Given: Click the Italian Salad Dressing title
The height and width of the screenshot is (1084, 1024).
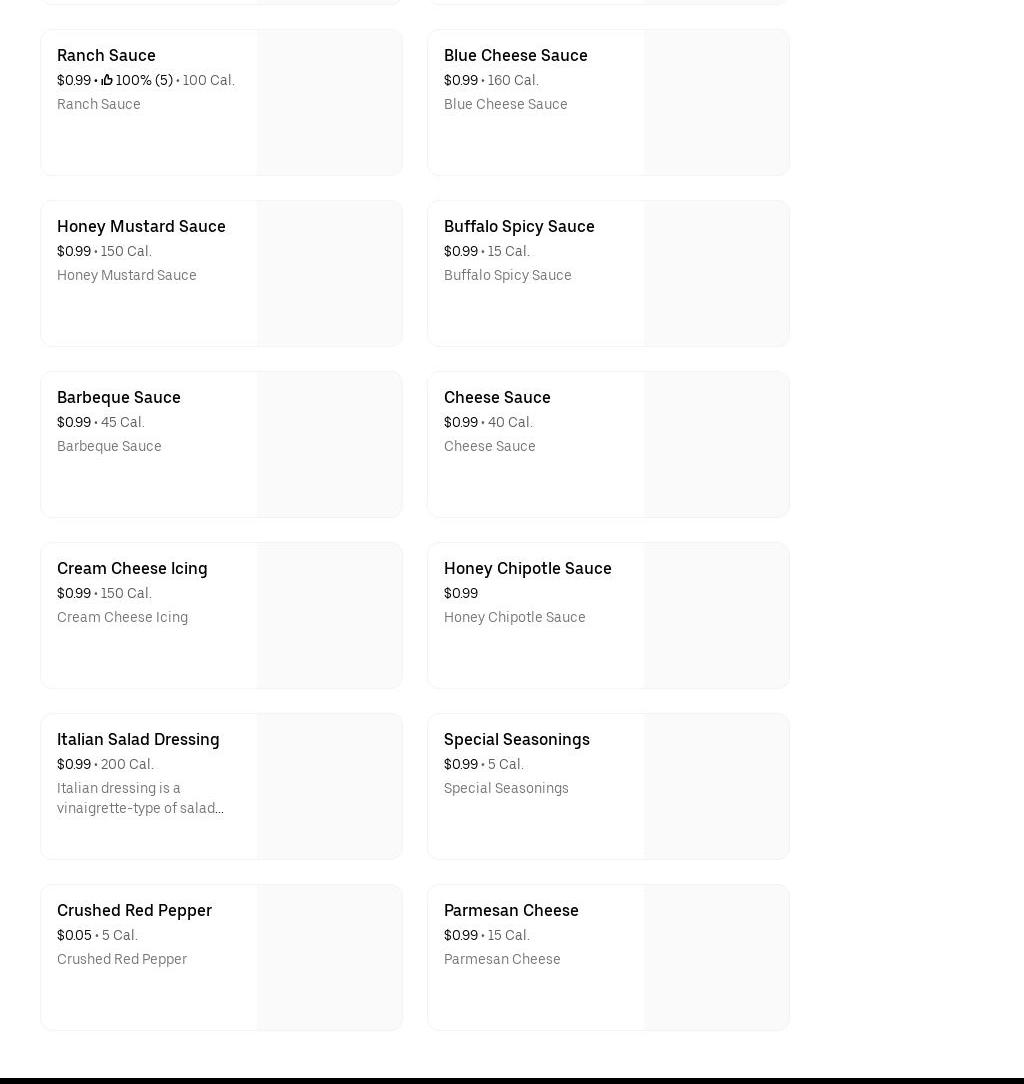Looking at the screenshot, I should click(x=138, y=739).
